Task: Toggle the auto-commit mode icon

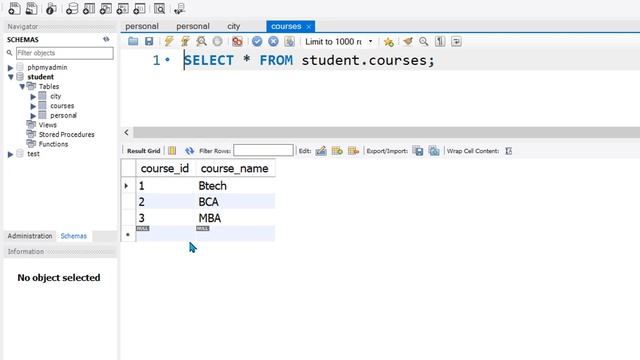Action: [289, 41]
